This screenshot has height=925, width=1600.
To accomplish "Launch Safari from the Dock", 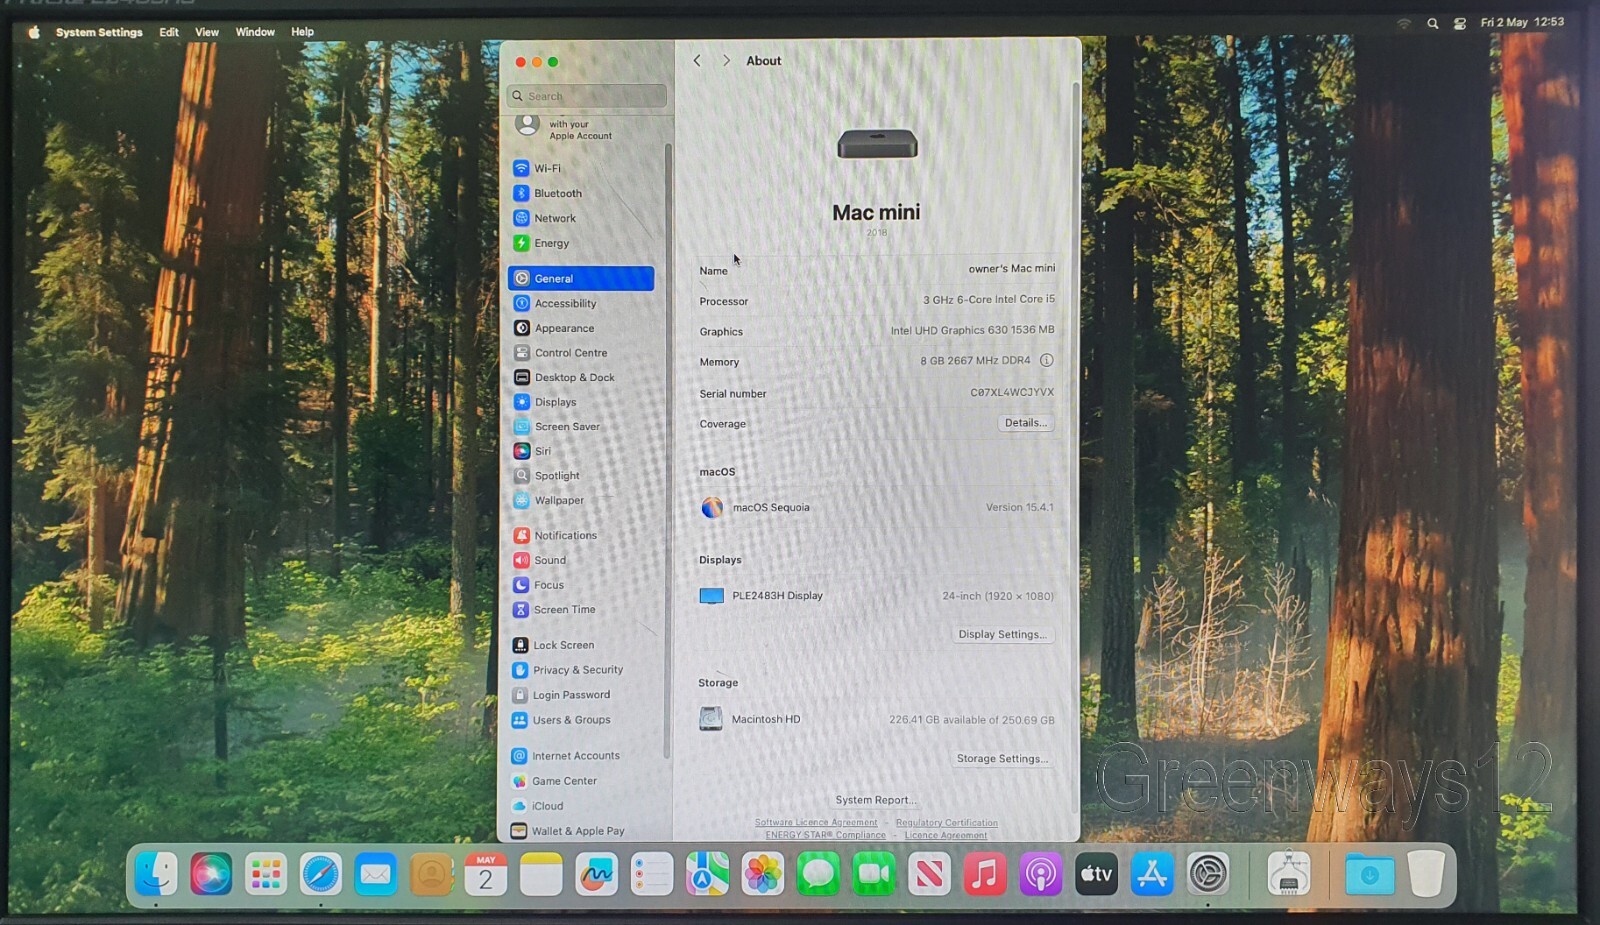I will coord(320,874).
